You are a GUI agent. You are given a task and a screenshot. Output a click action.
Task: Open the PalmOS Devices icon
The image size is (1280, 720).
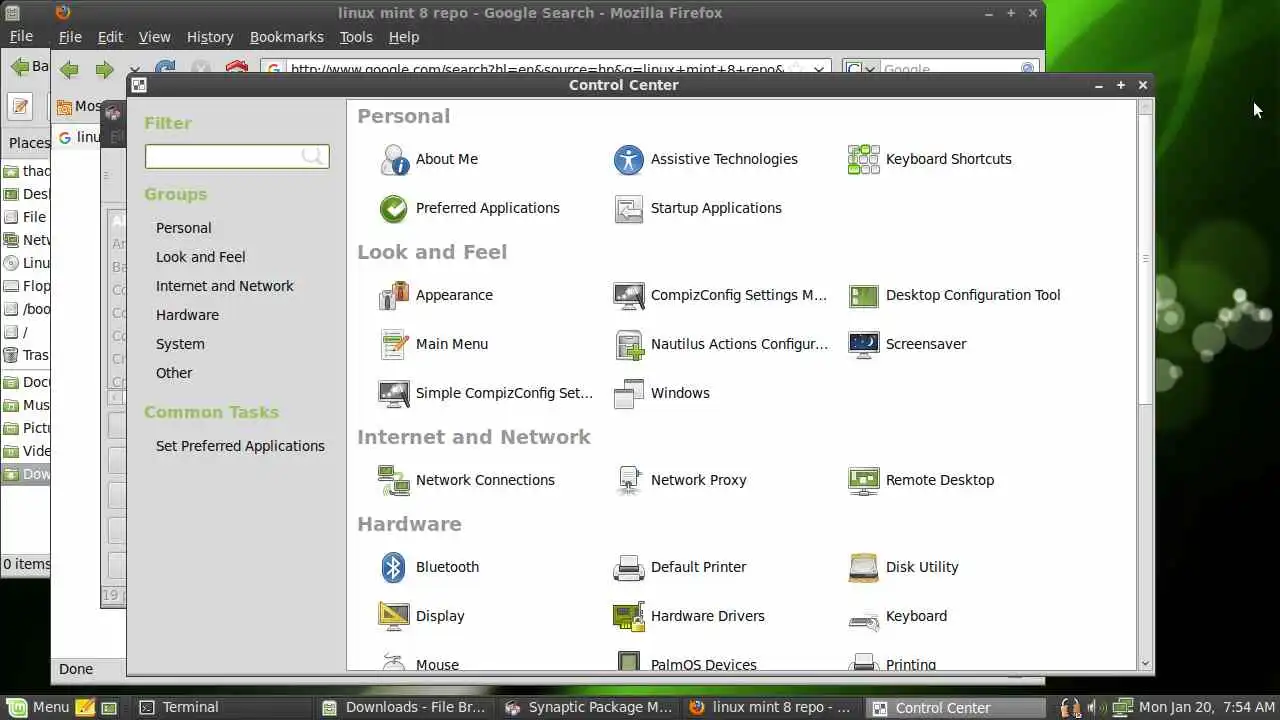pyautogui.click(x=629, y=660)
